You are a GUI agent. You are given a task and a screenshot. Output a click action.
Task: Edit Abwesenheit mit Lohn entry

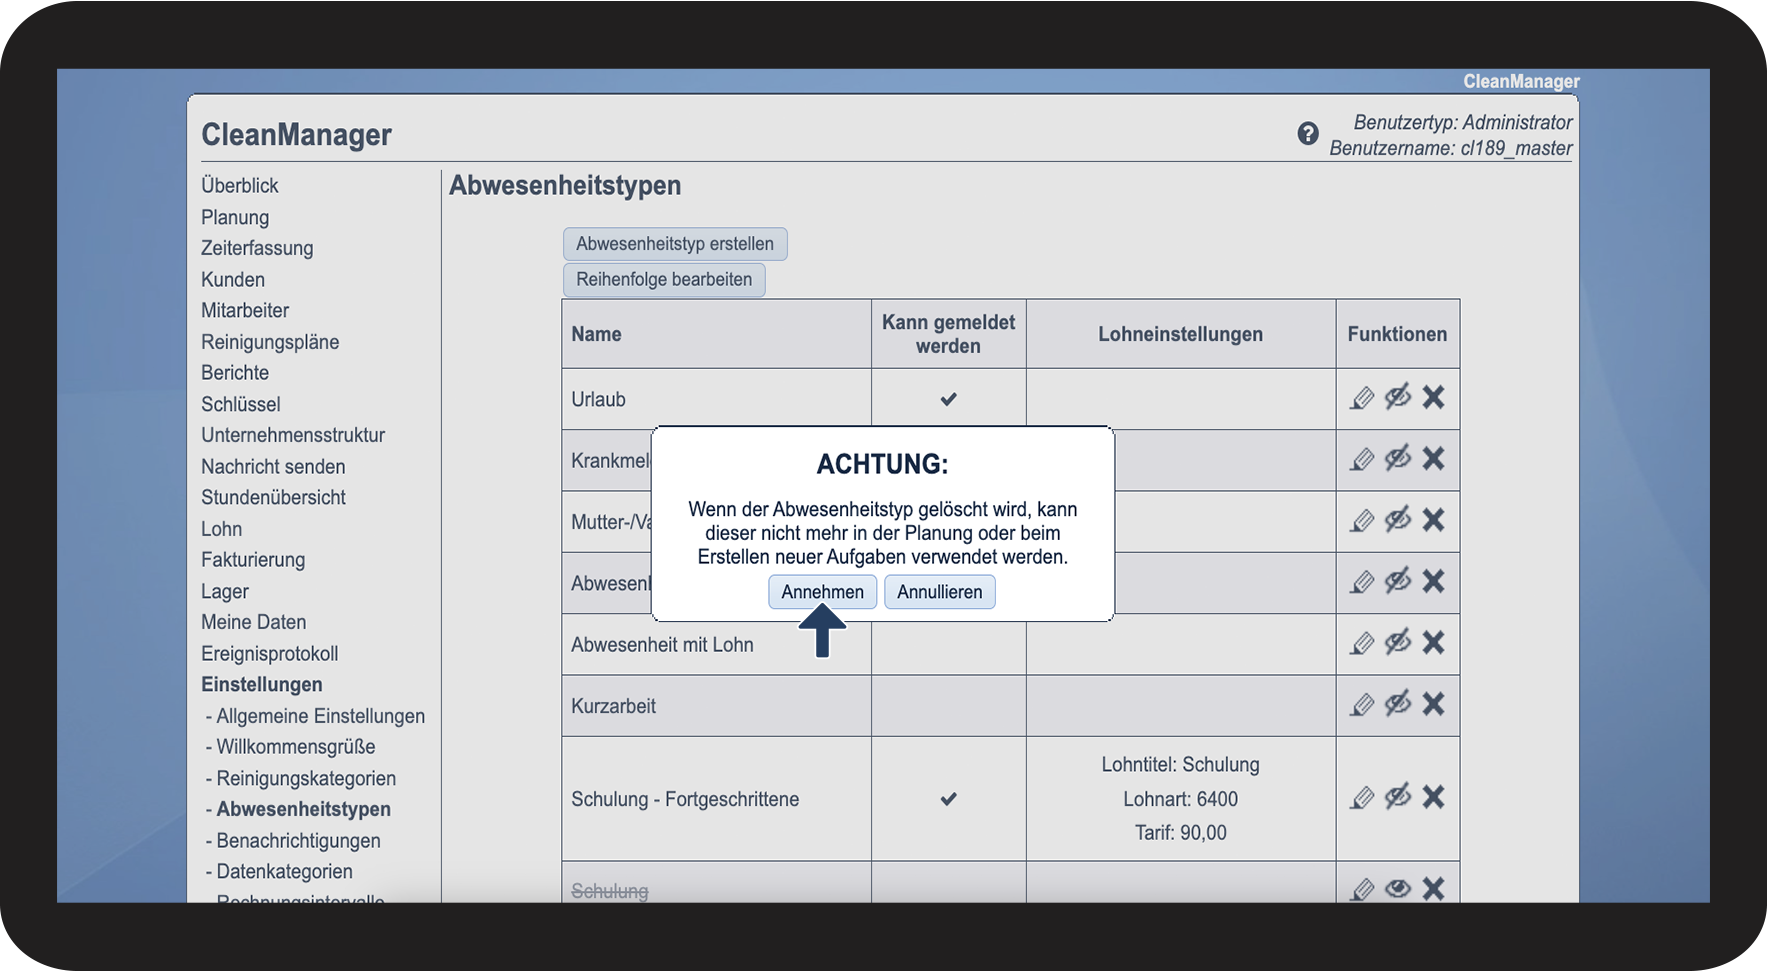click(1362, 643)
